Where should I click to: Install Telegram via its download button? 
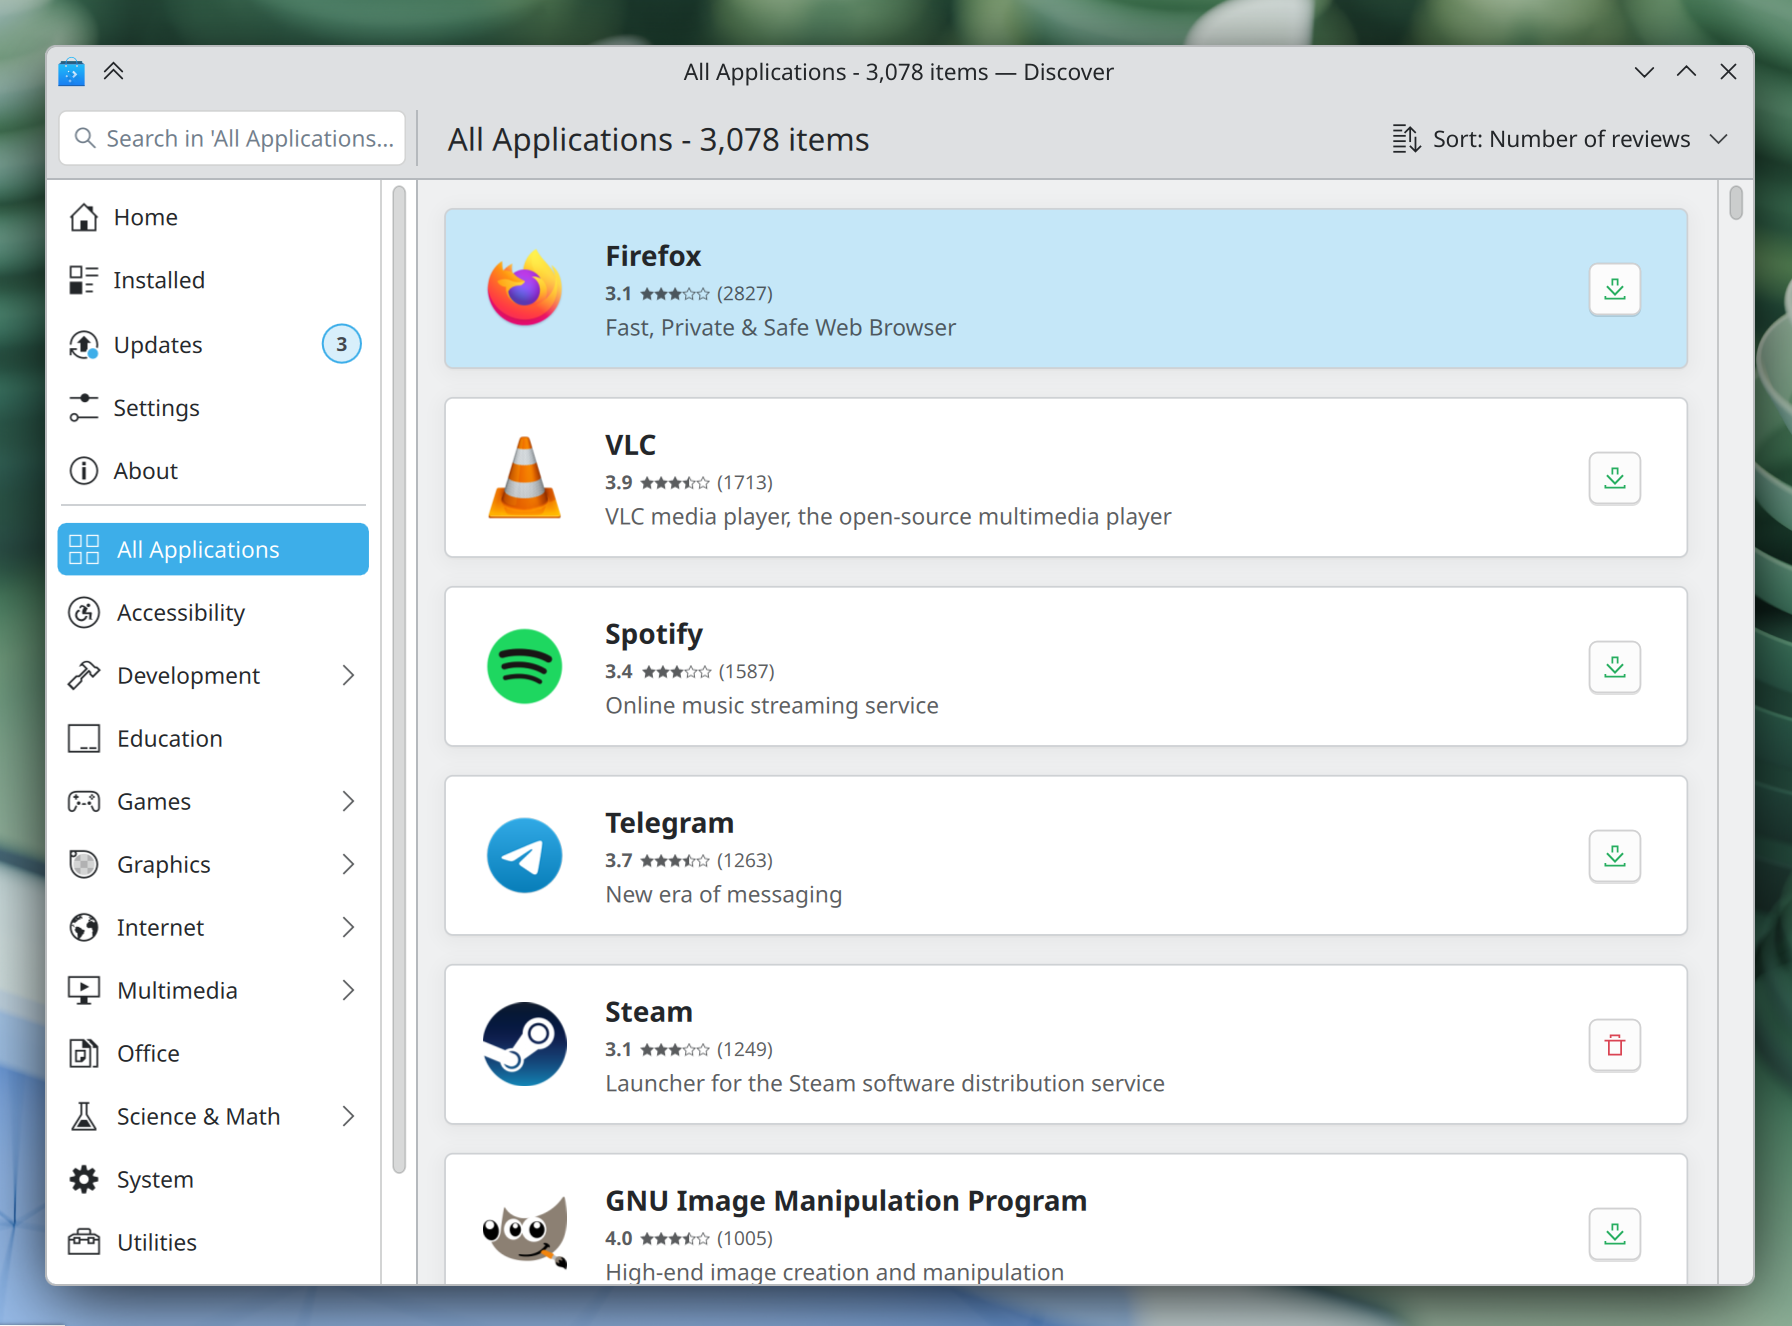click(x=1614, y=857)
